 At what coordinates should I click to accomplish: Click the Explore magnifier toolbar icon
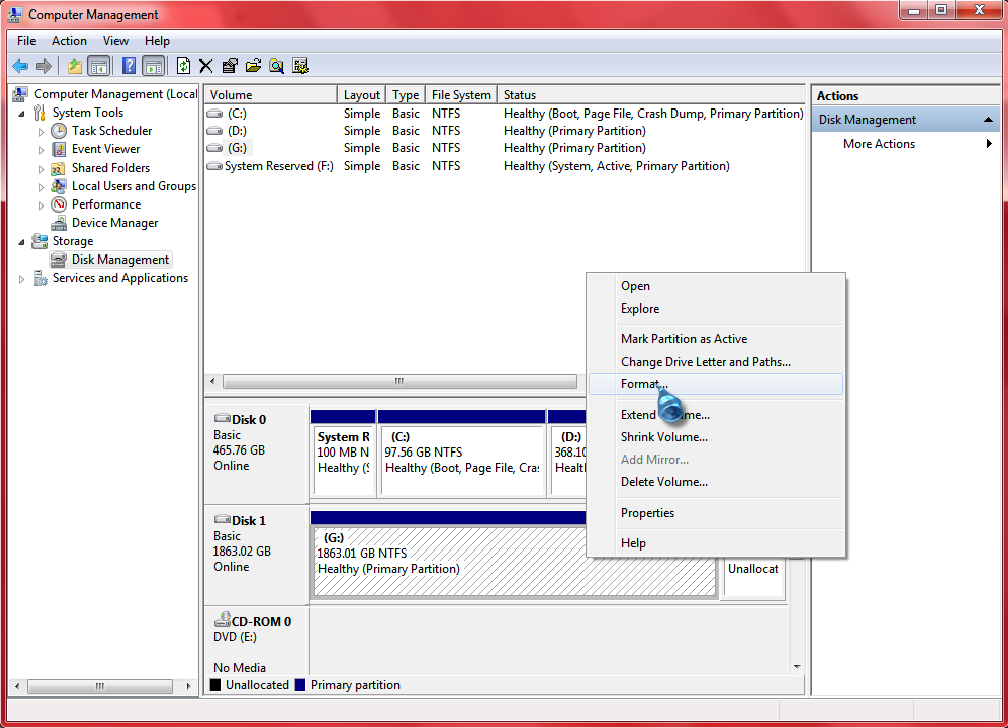tap(276, 66)
